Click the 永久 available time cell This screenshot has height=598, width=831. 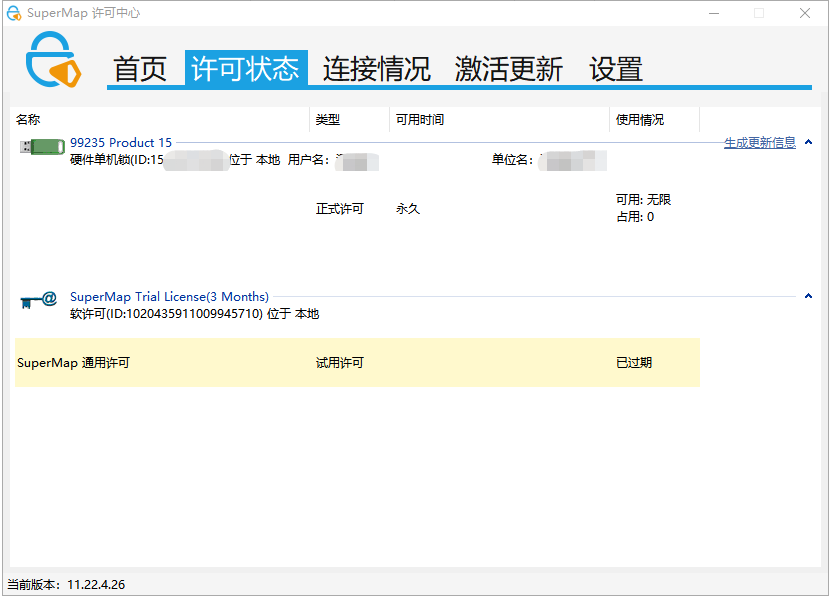408,209
